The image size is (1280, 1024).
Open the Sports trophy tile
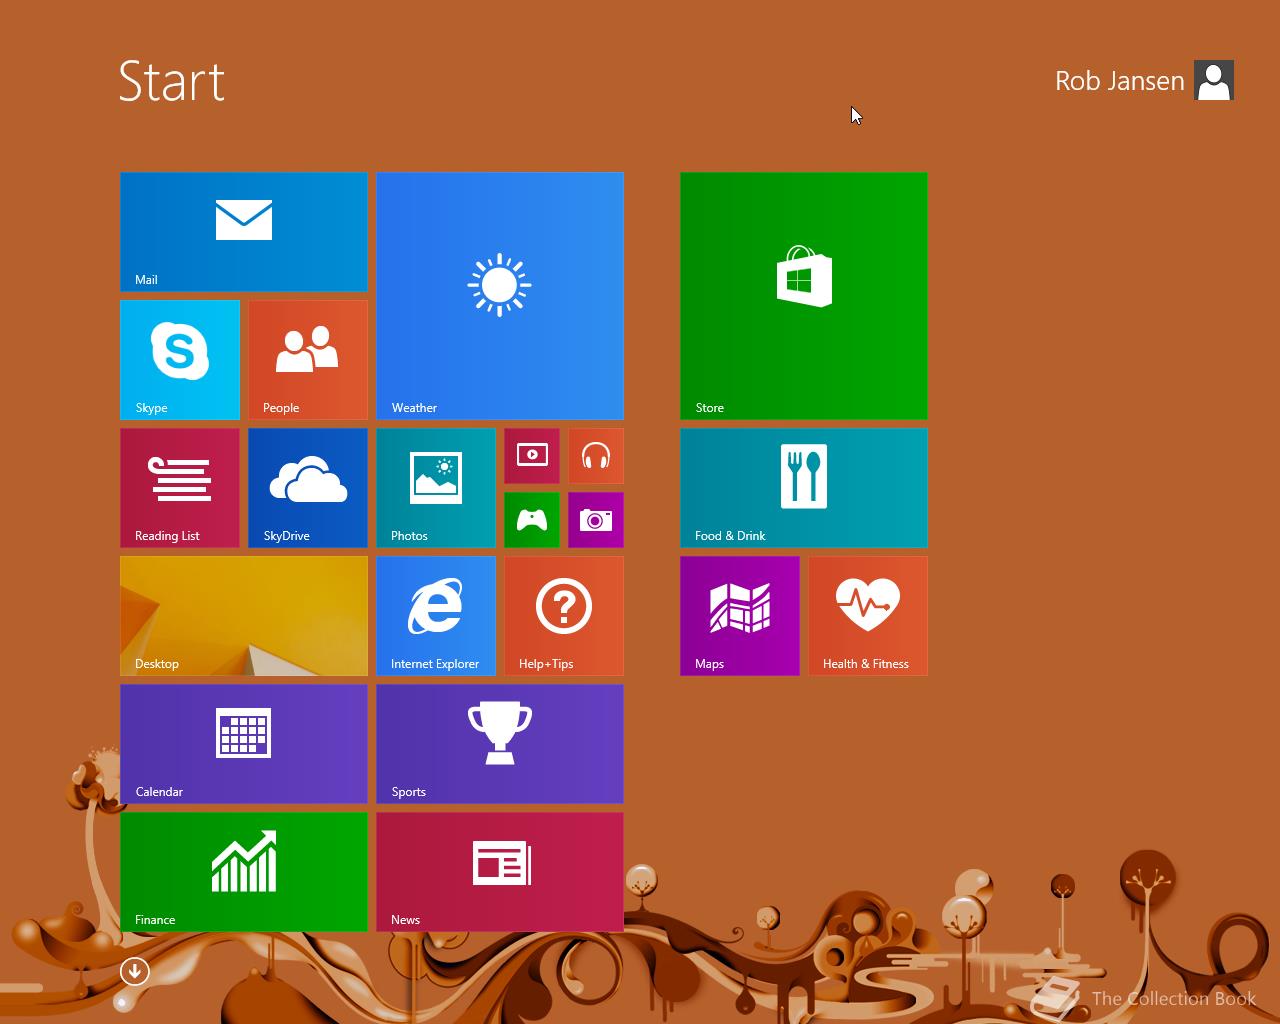point(500,744)
